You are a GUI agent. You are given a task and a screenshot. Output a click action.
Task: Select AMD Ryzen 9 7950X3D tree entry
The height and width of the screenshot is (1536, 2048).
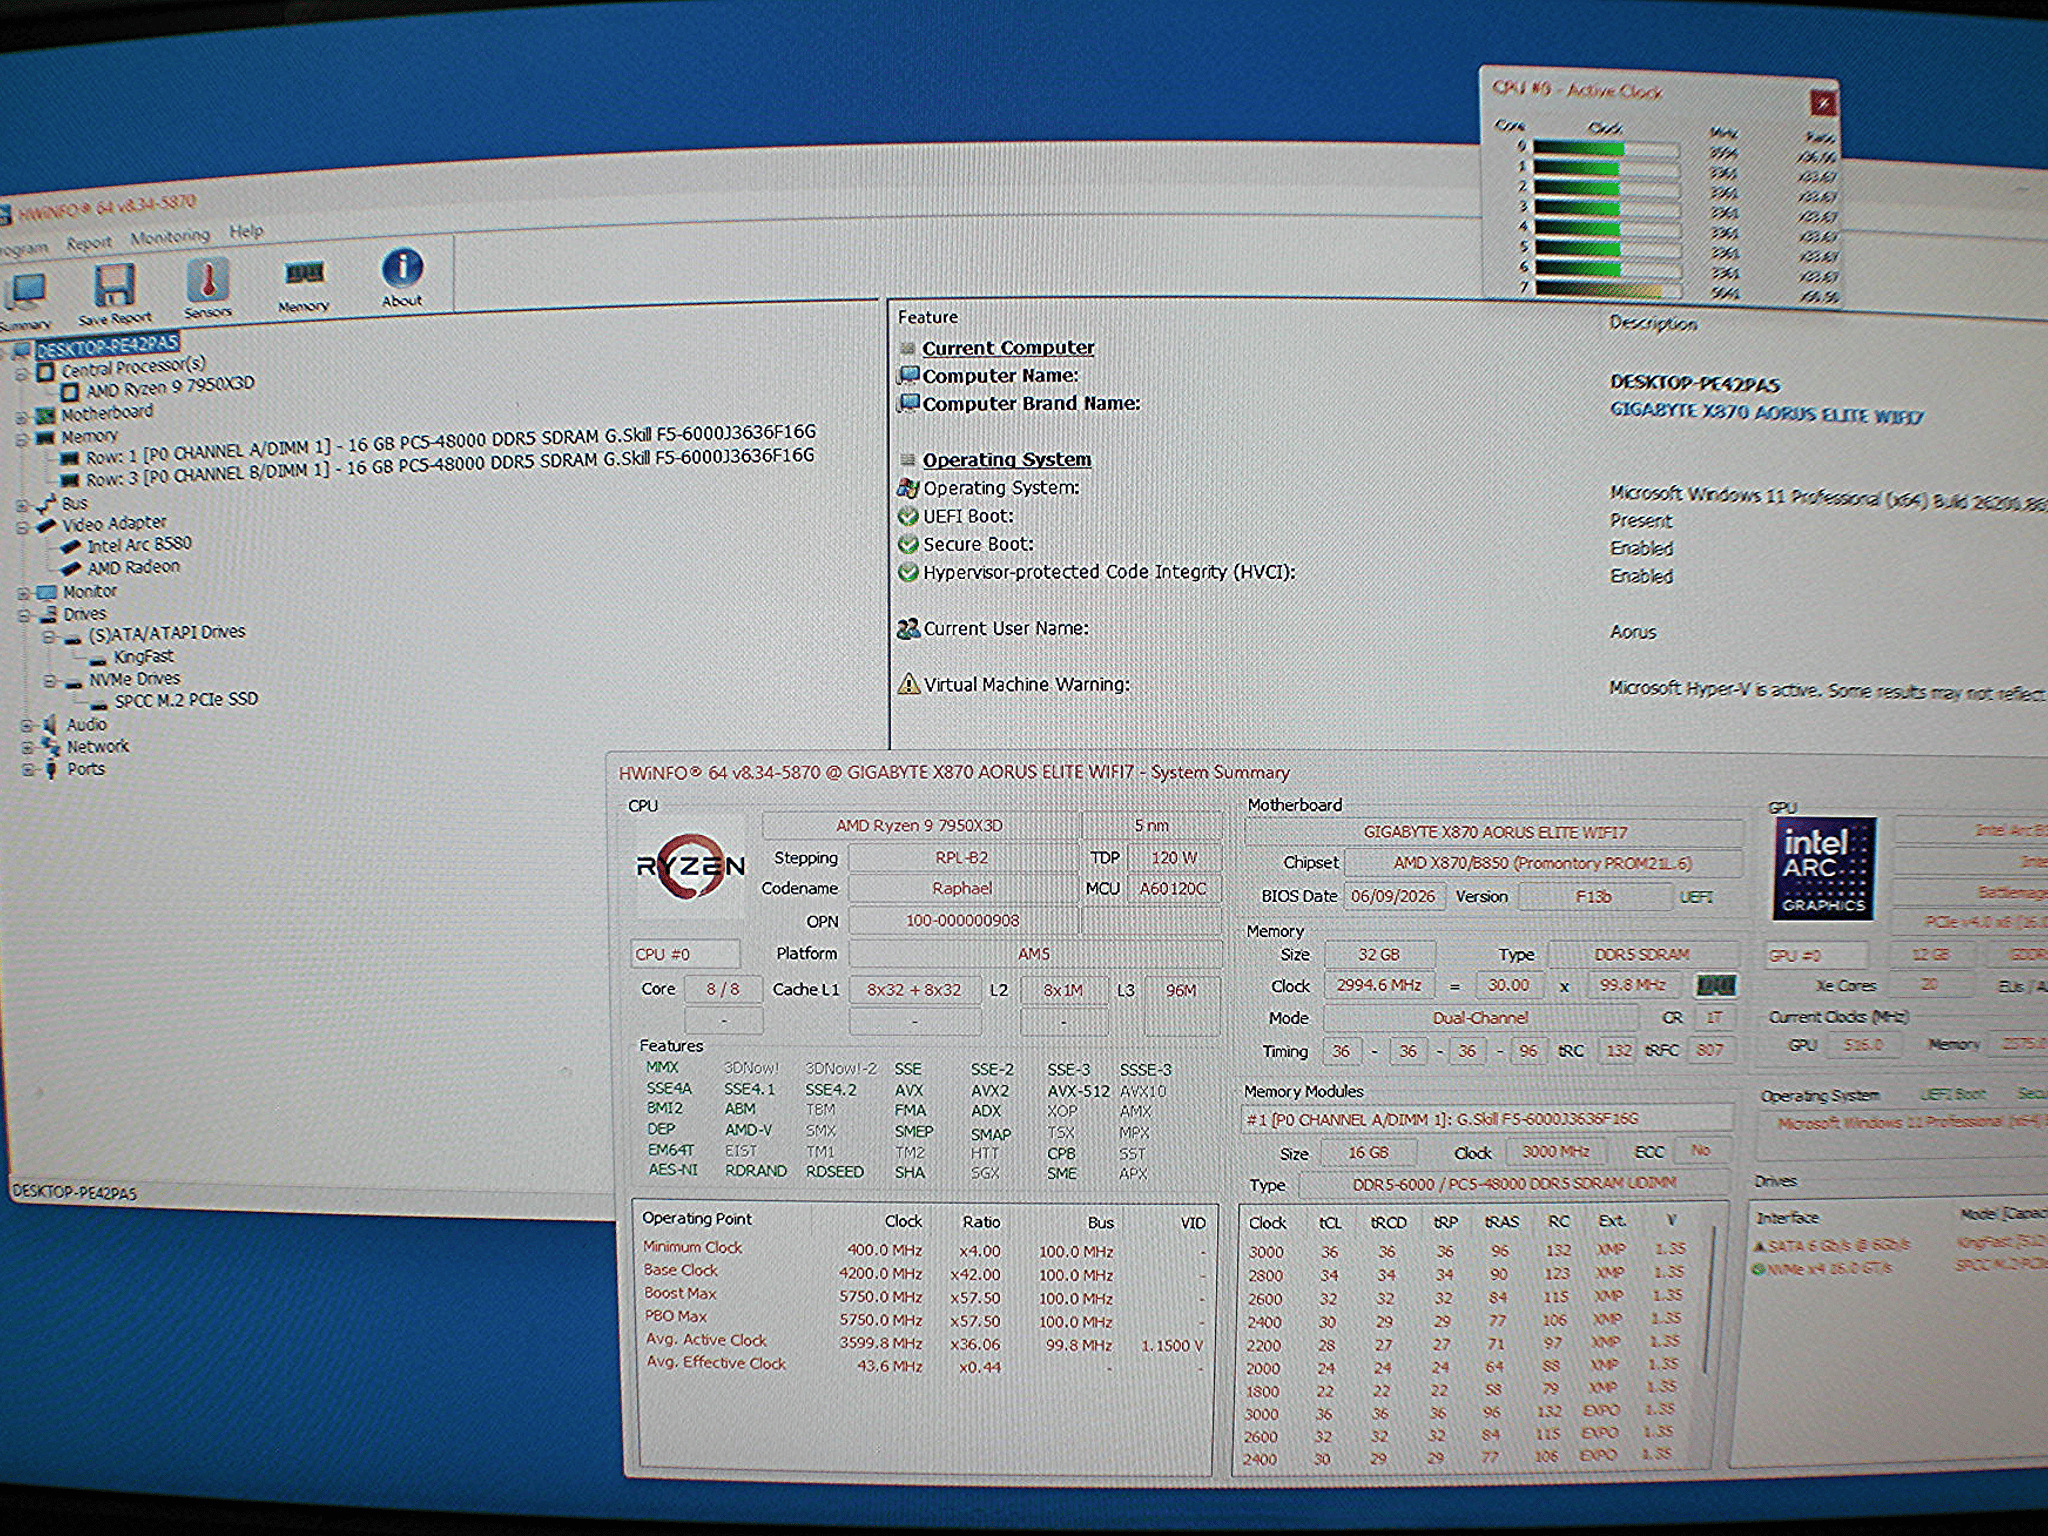[x=170, y=387]
